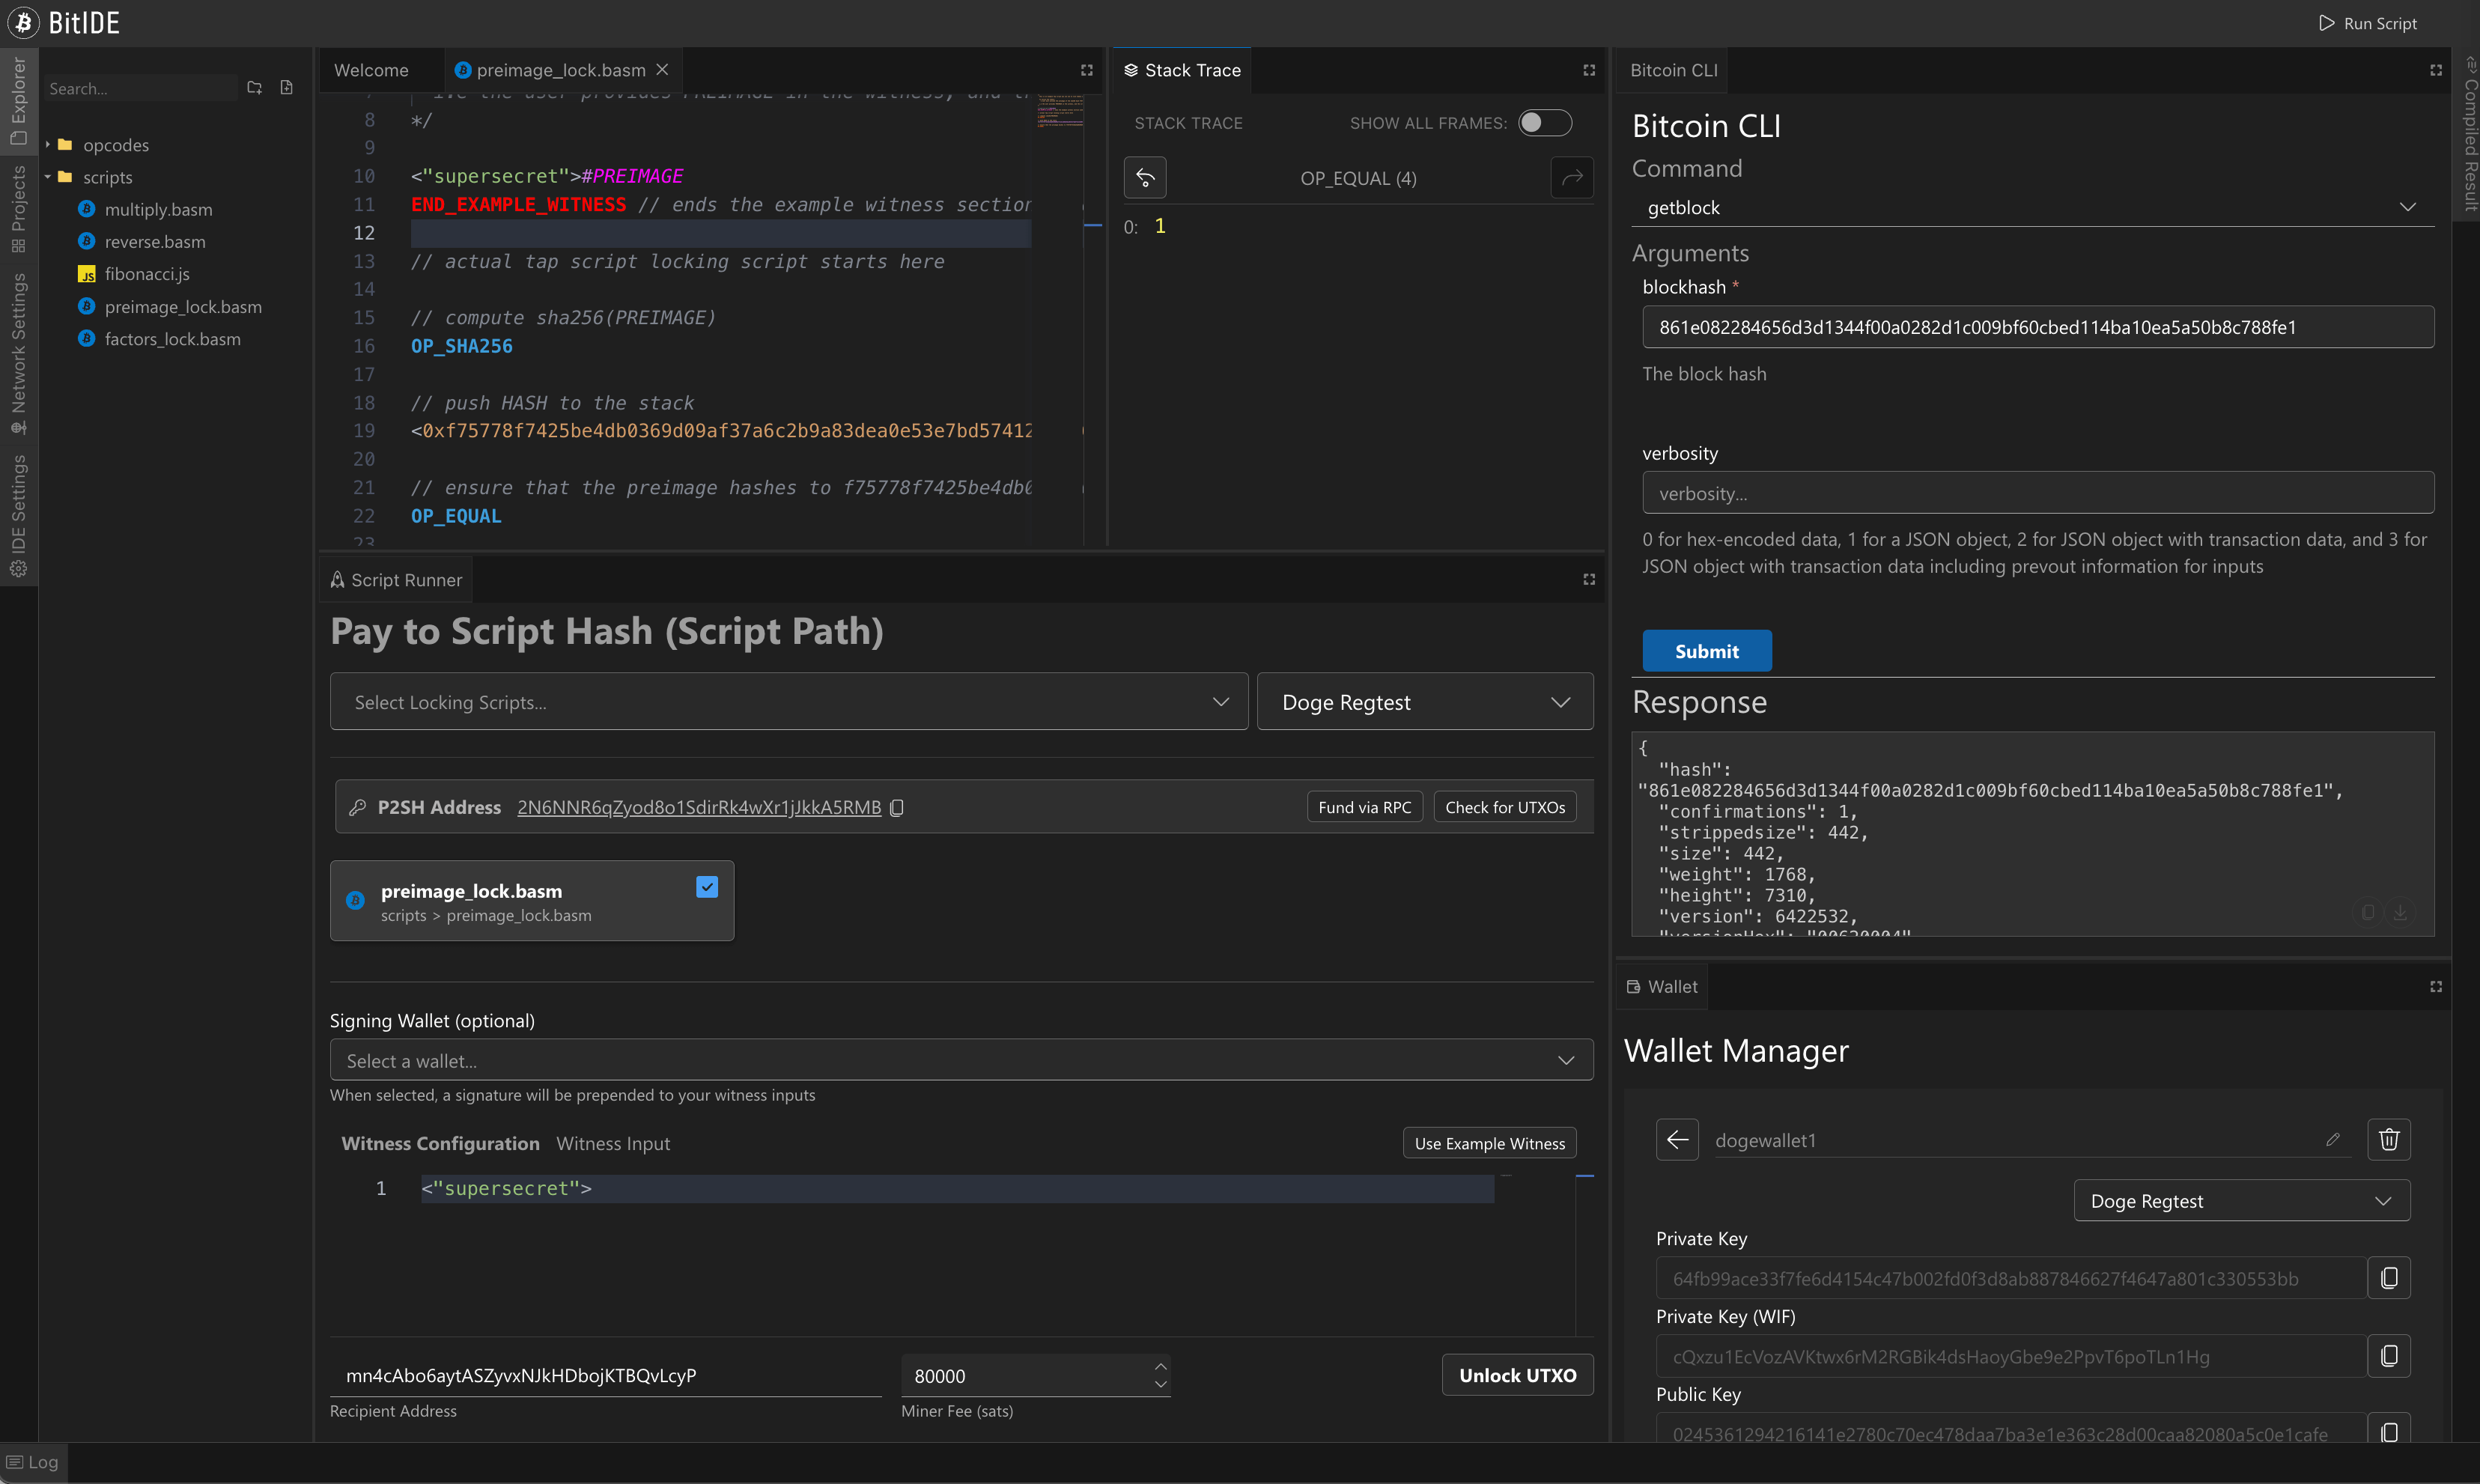The width and height of the screenshot is (2480, 1484).
Task: Switch to the Welcome tab
Action: 371,70
